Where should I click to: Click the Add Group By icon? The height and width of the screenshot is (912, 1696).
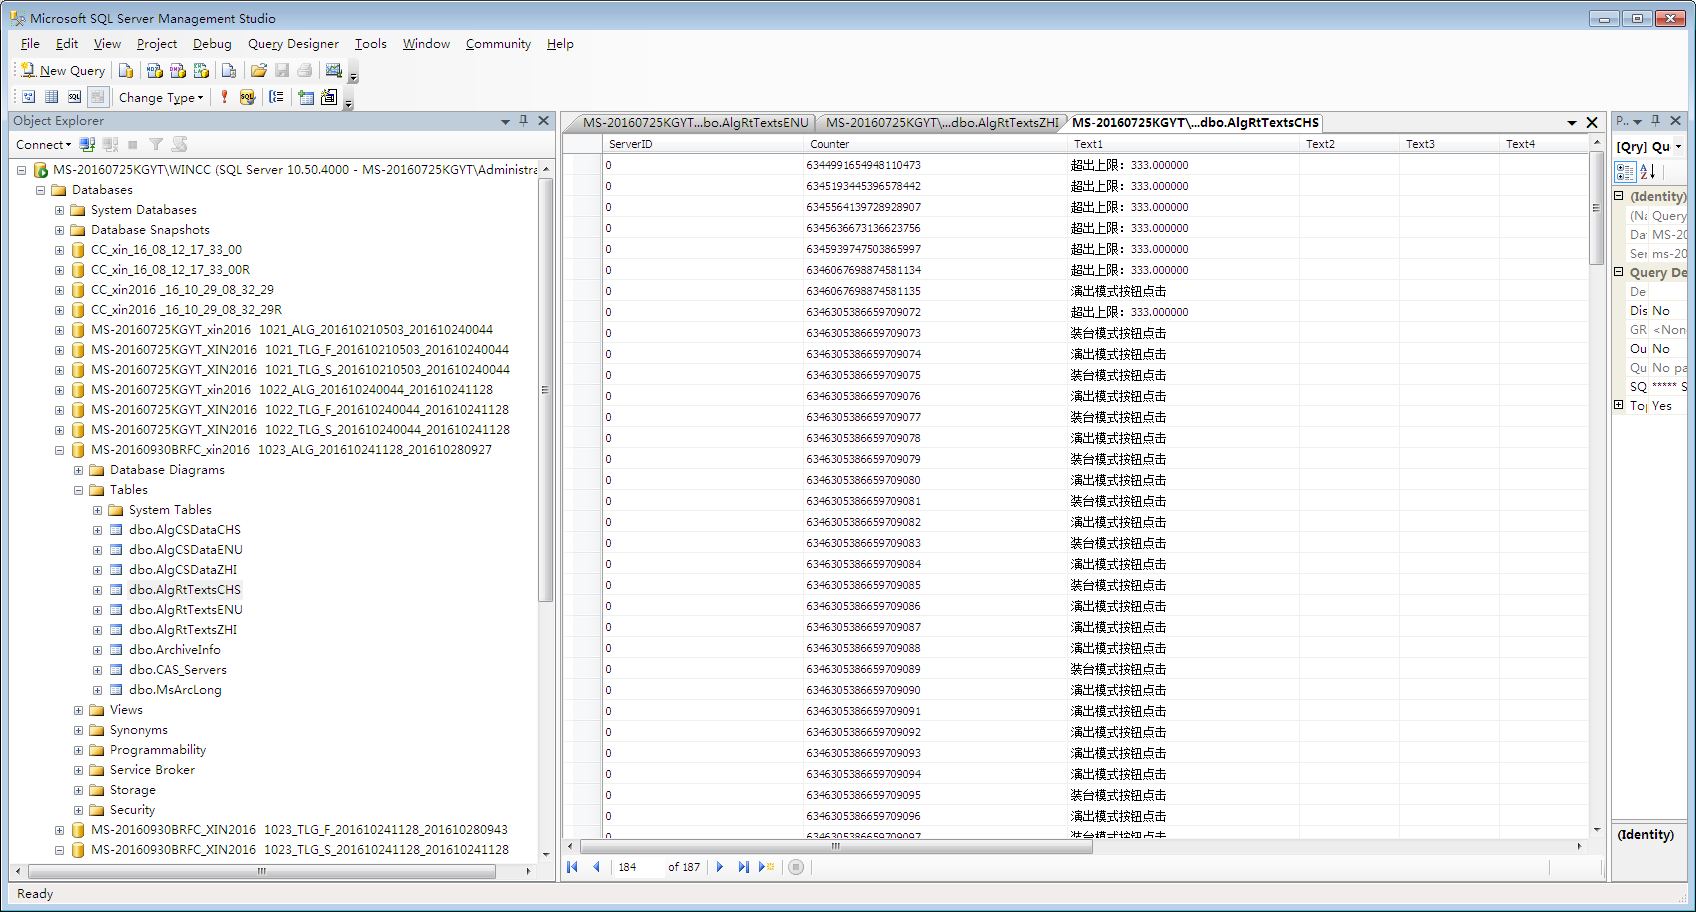276,97
